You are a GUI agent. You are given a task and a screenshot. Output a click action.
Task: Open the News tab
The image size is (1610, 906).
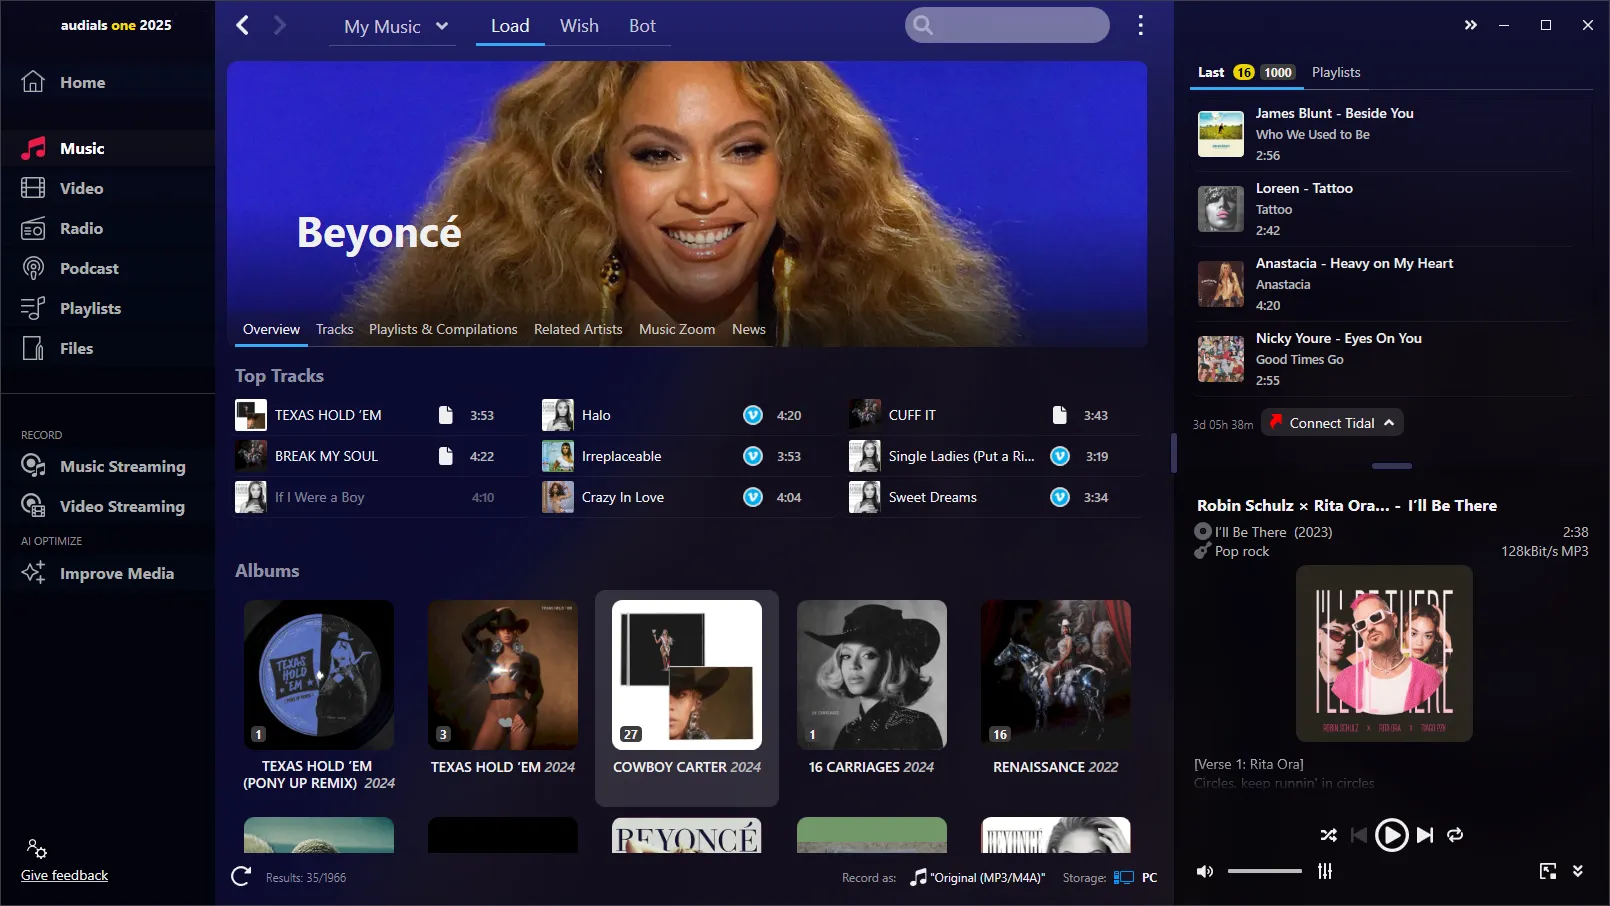748,329
